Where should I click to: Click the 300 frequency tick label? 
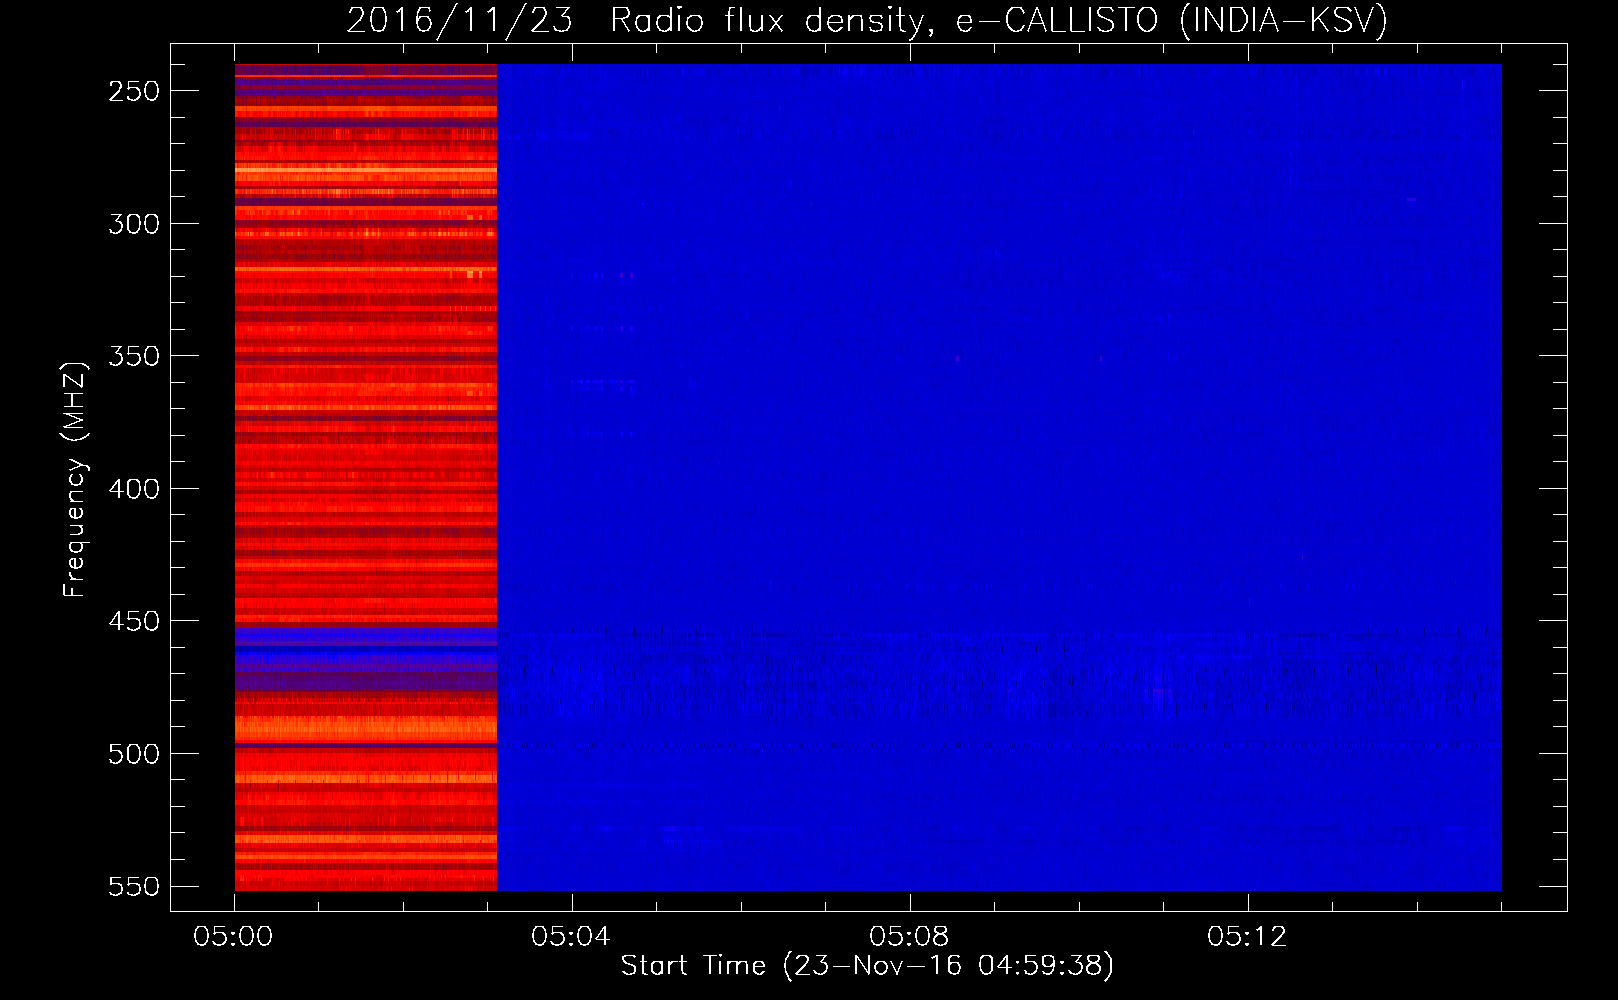[134, 224]
